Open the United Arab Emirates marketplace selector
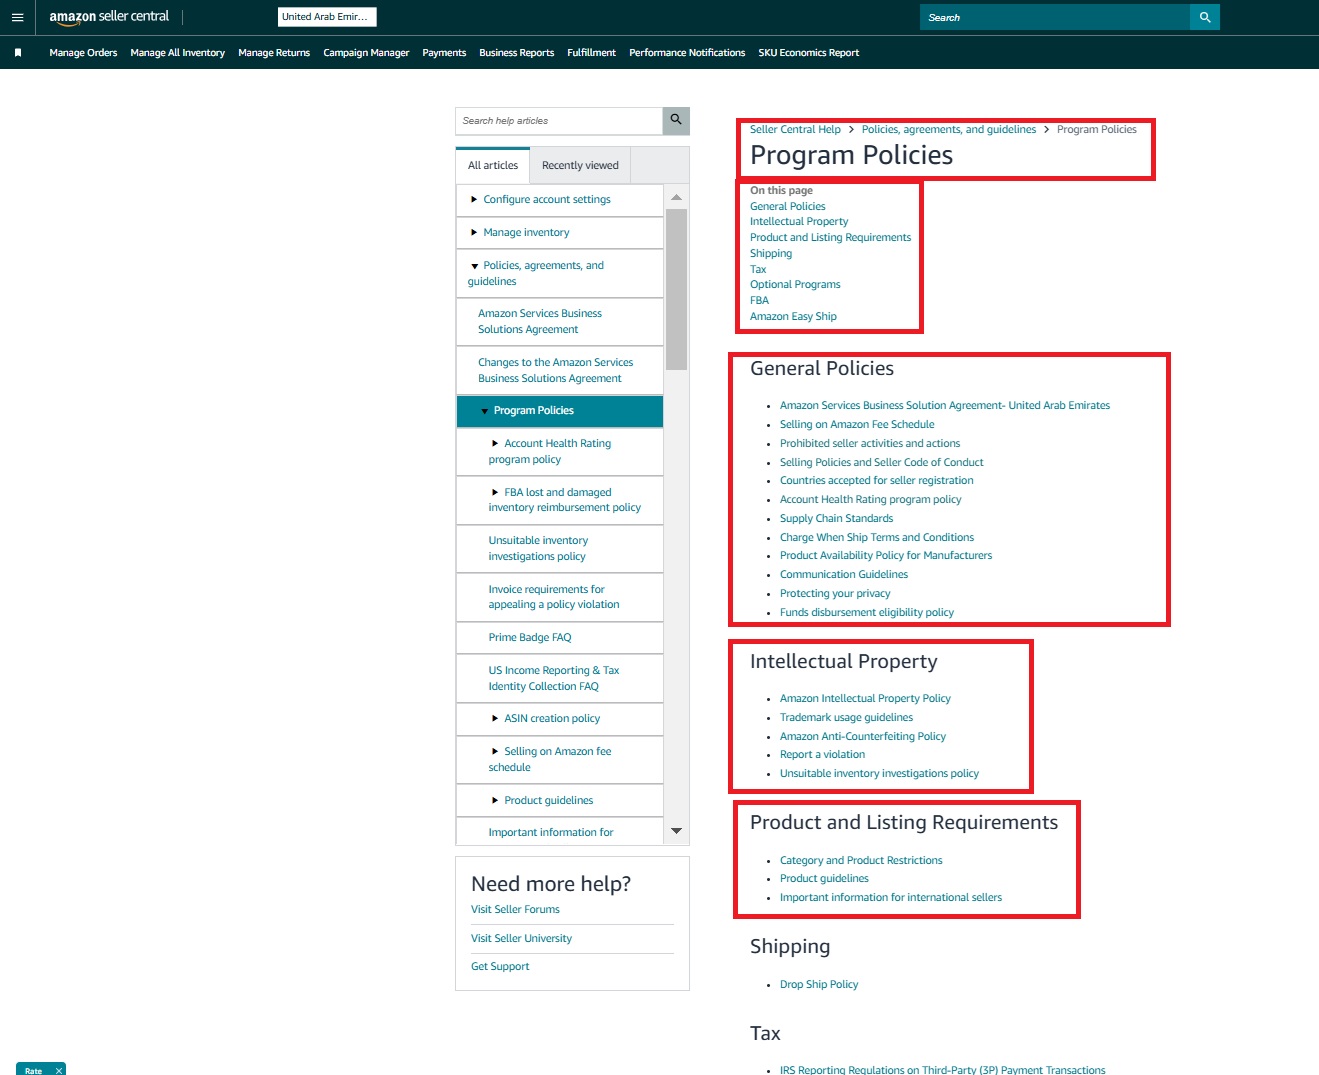Viewport: 1319px width, 1075px height. (327, 17)
